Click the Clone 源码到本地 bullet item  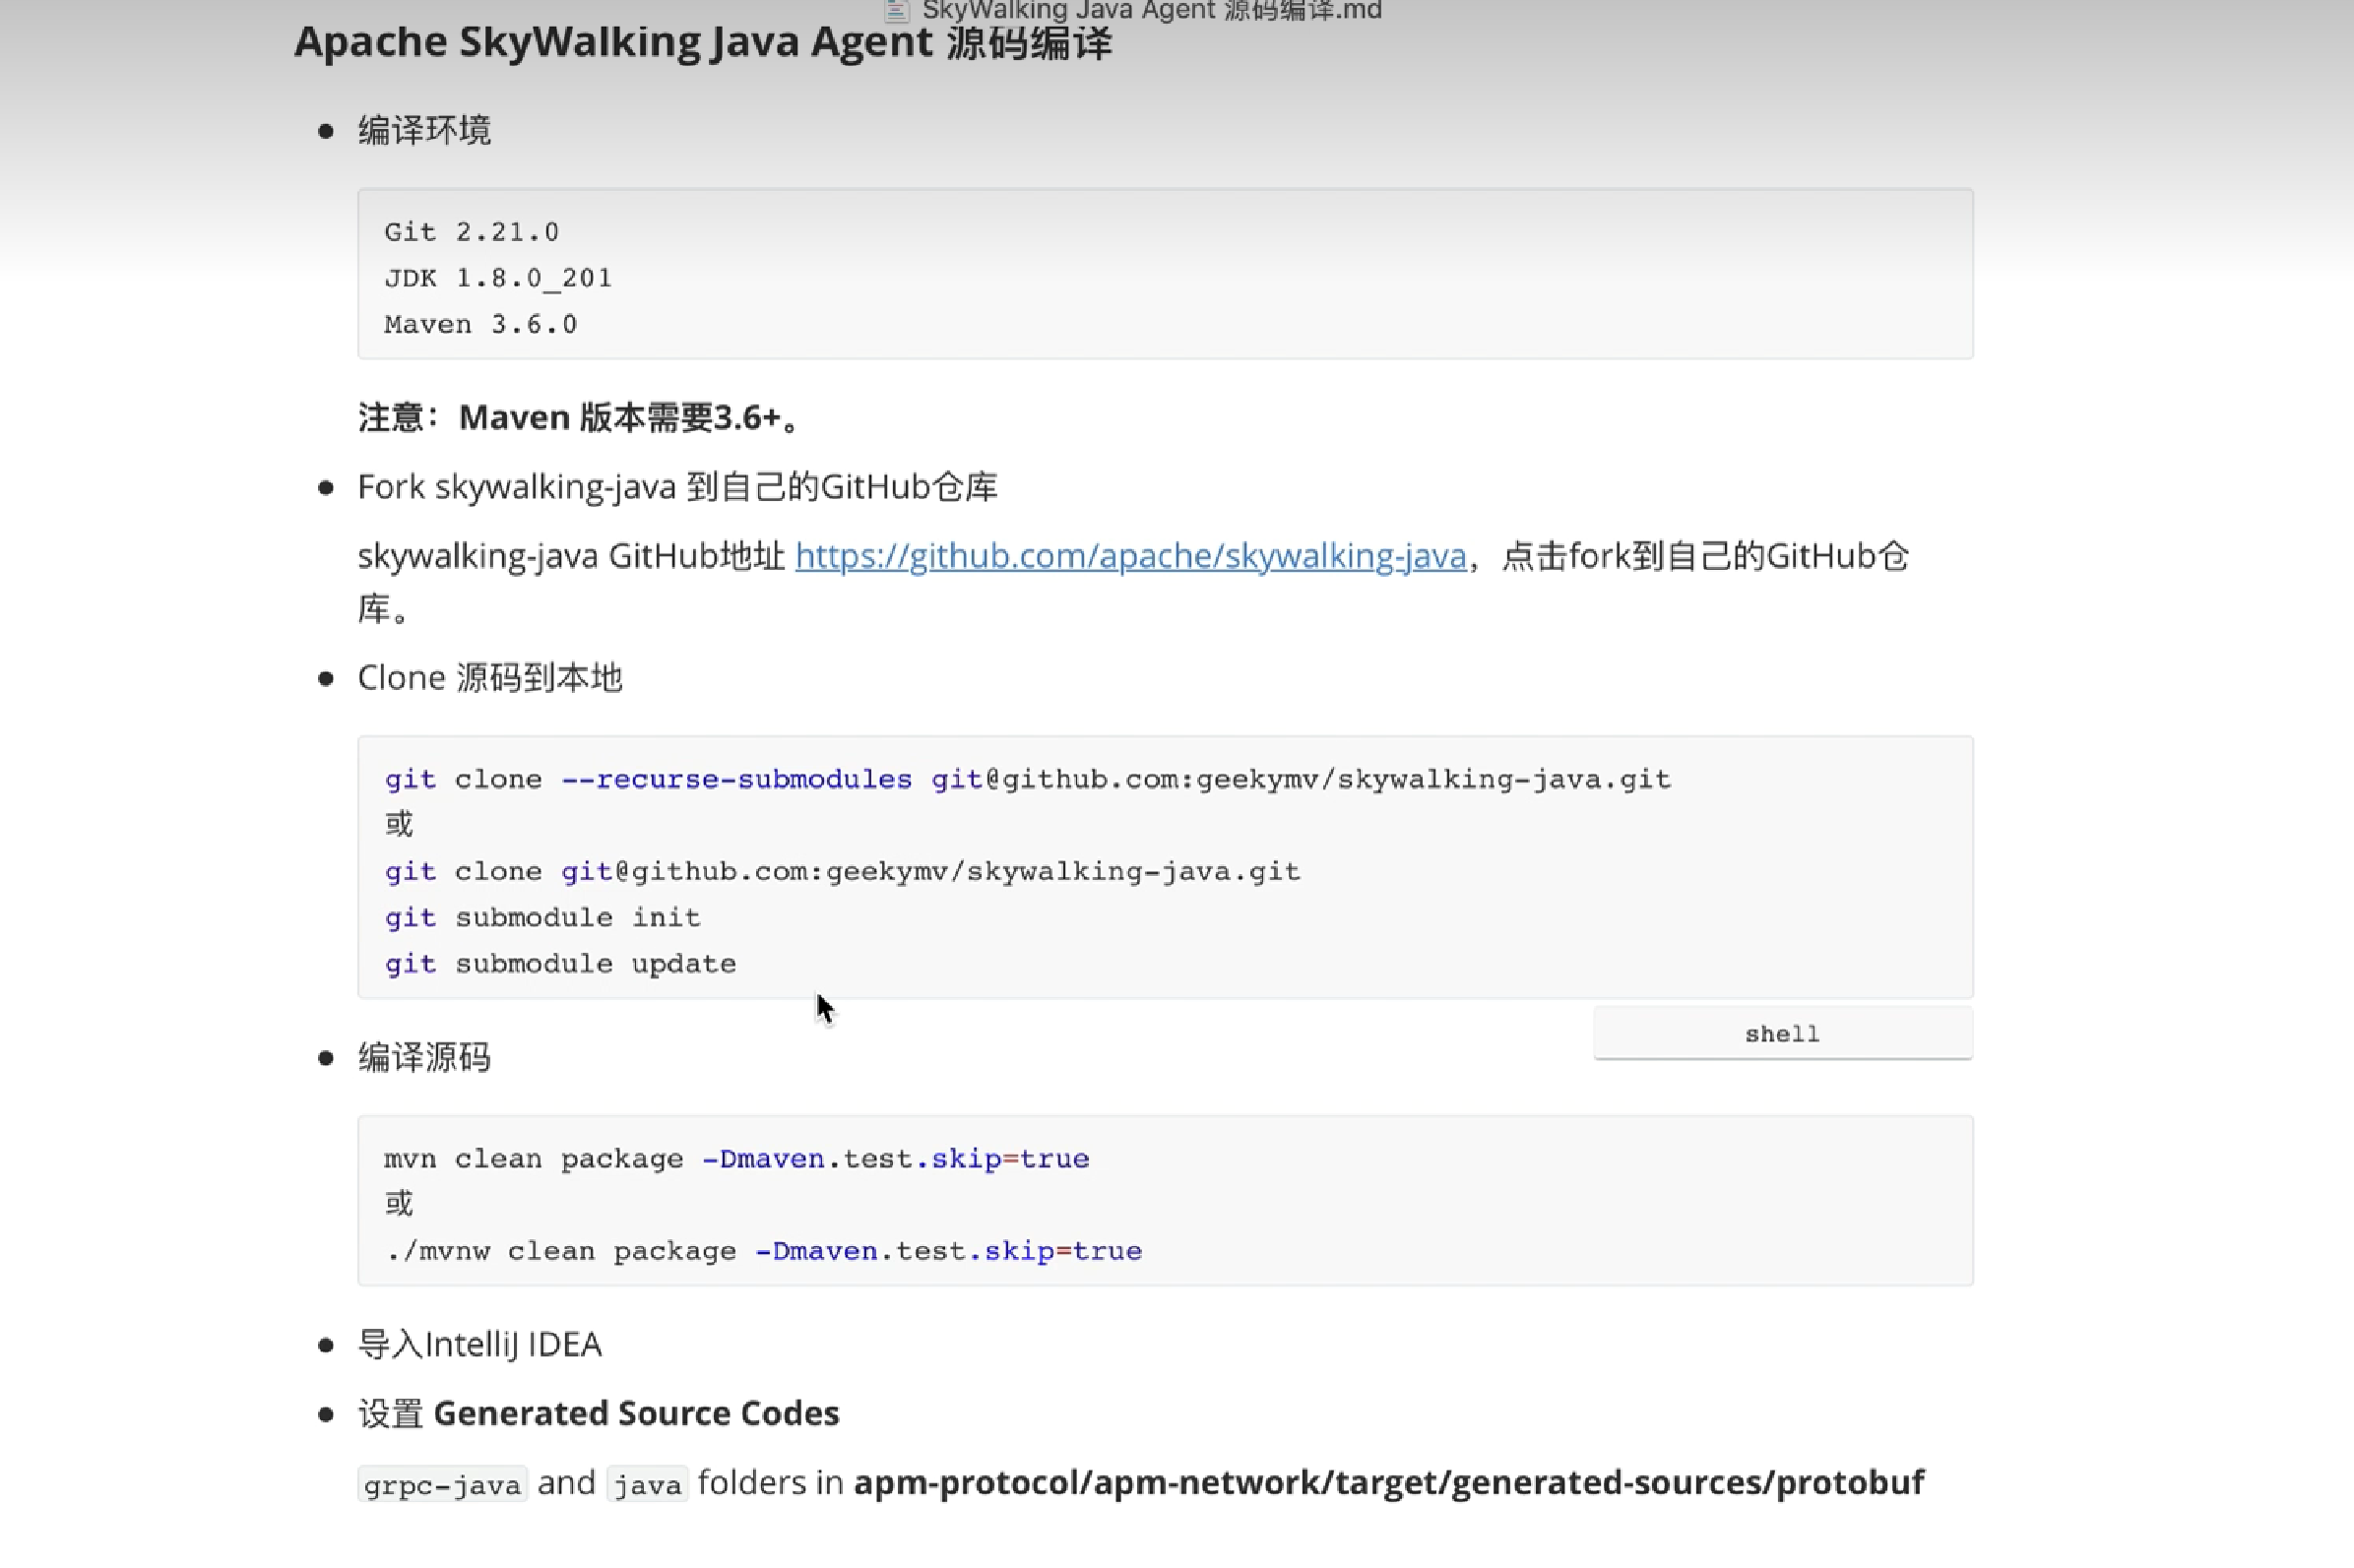(489, 678)
